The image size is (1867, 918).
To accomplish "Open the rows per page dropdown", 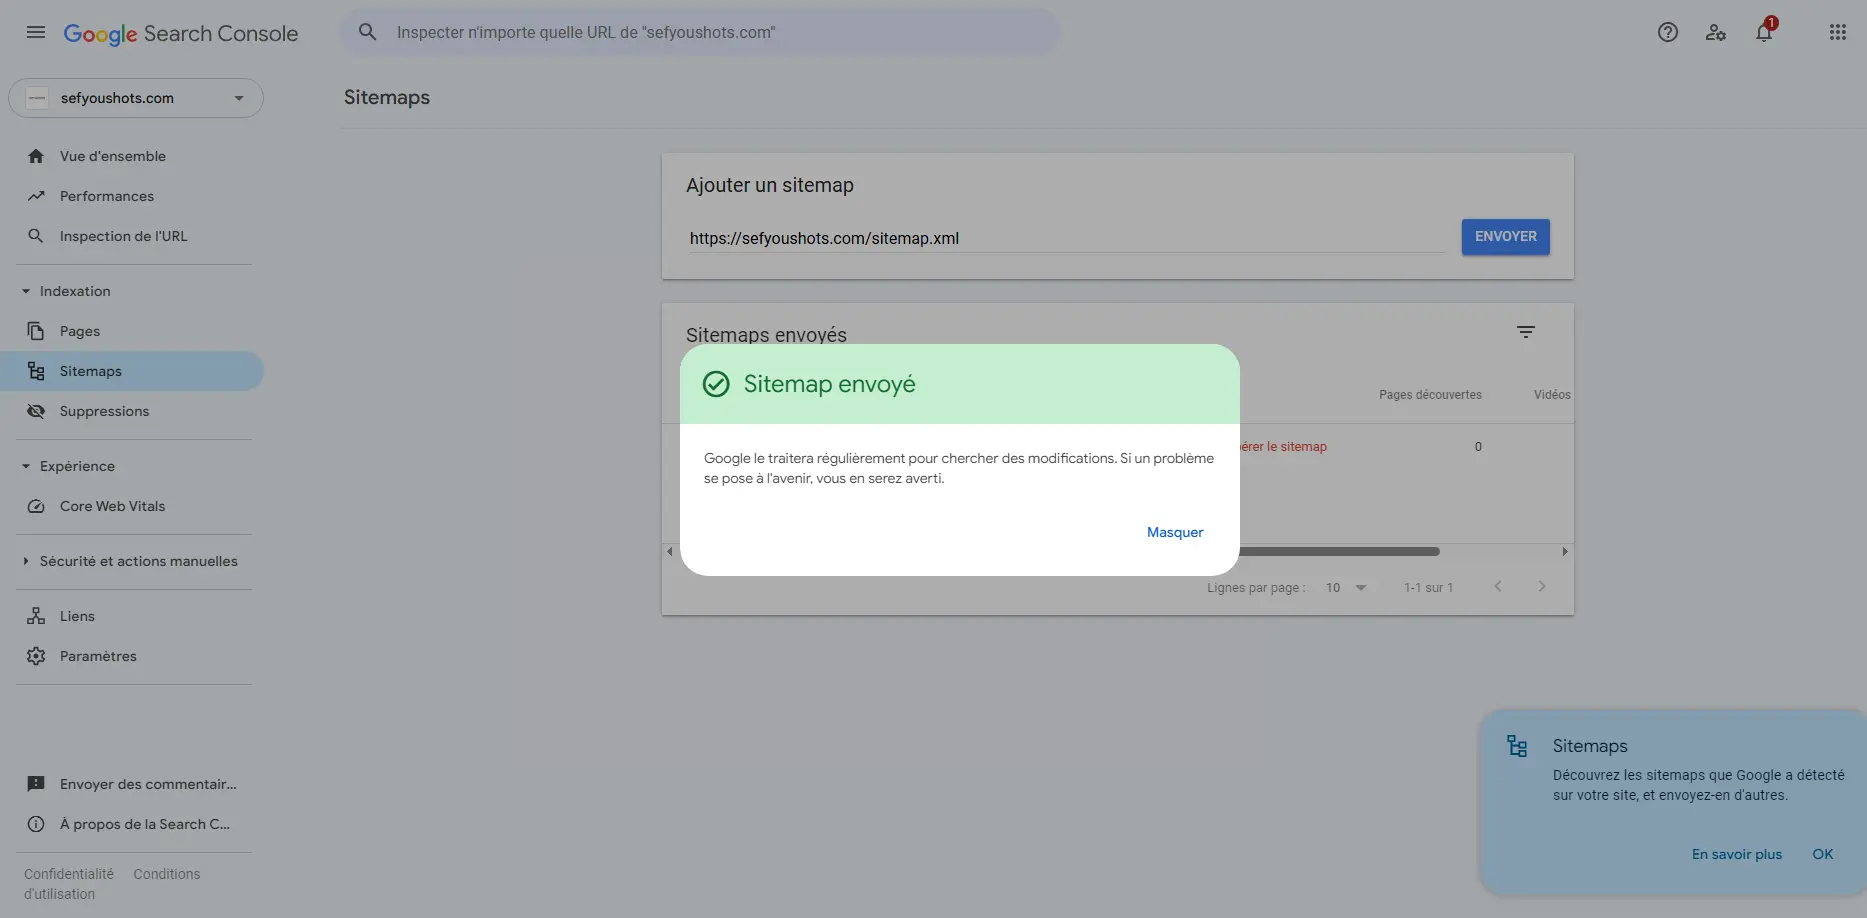I will tap(1345, 588).
